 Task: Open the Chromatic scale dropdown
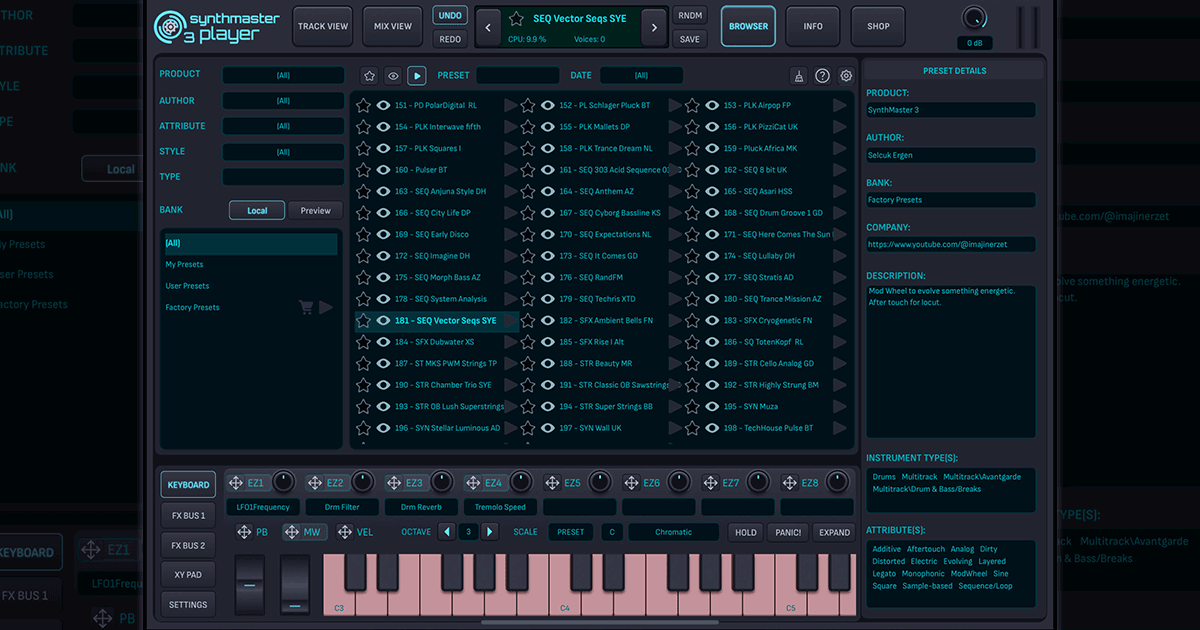(674, 533)
